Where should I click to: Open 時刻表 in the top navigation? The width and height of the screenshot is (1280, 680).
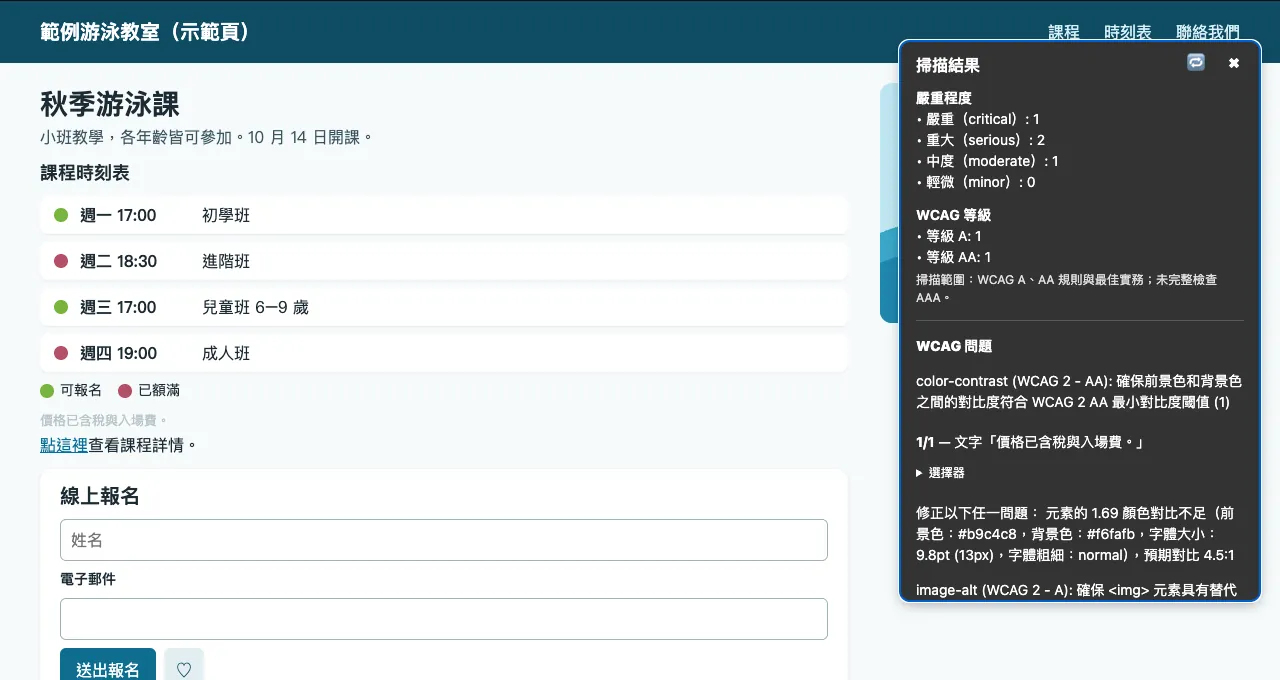click(x=1128, y=32)
